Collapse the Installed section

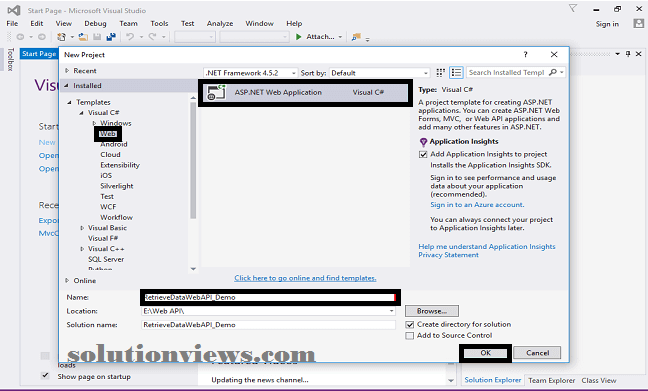point(66,86)
